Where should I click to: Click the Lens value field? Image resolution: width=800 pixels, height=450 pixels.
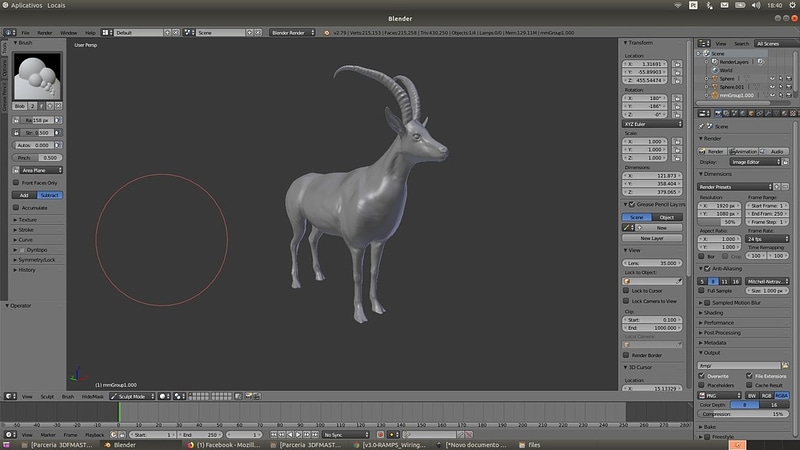point(652,263)
